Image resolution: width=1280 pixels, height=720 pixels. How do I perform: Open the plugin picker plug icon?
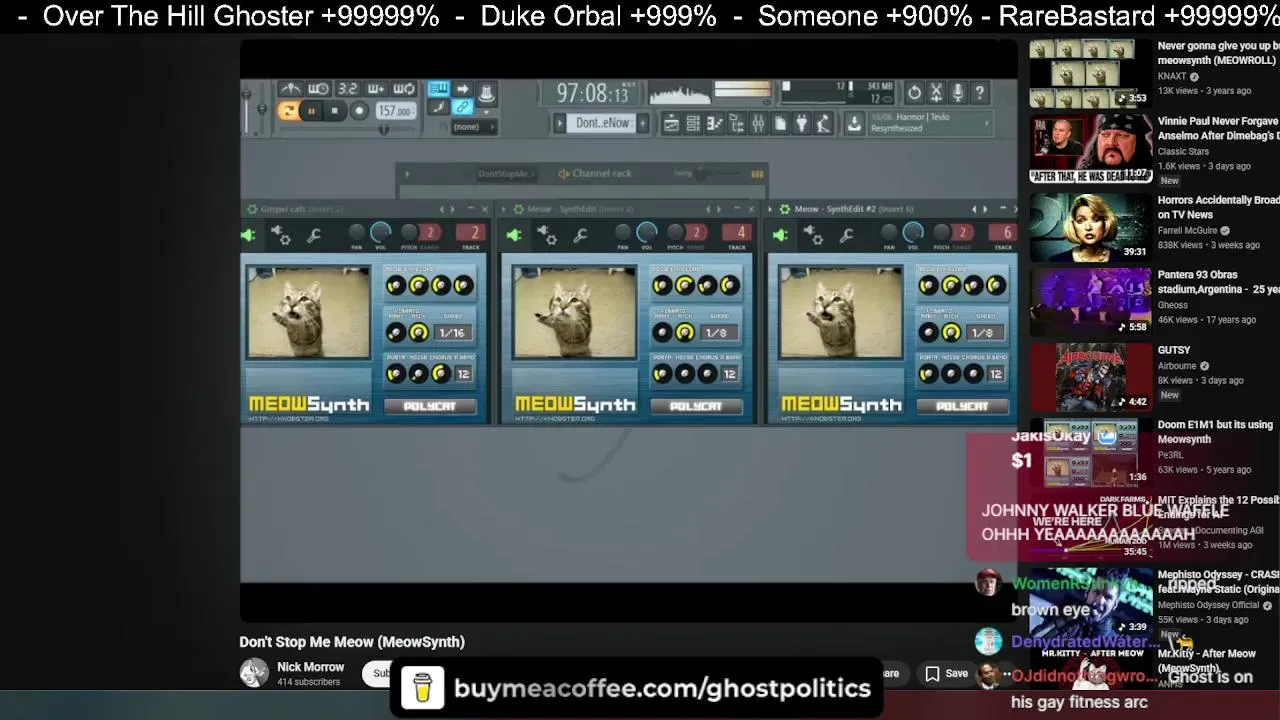pos(802,124)
